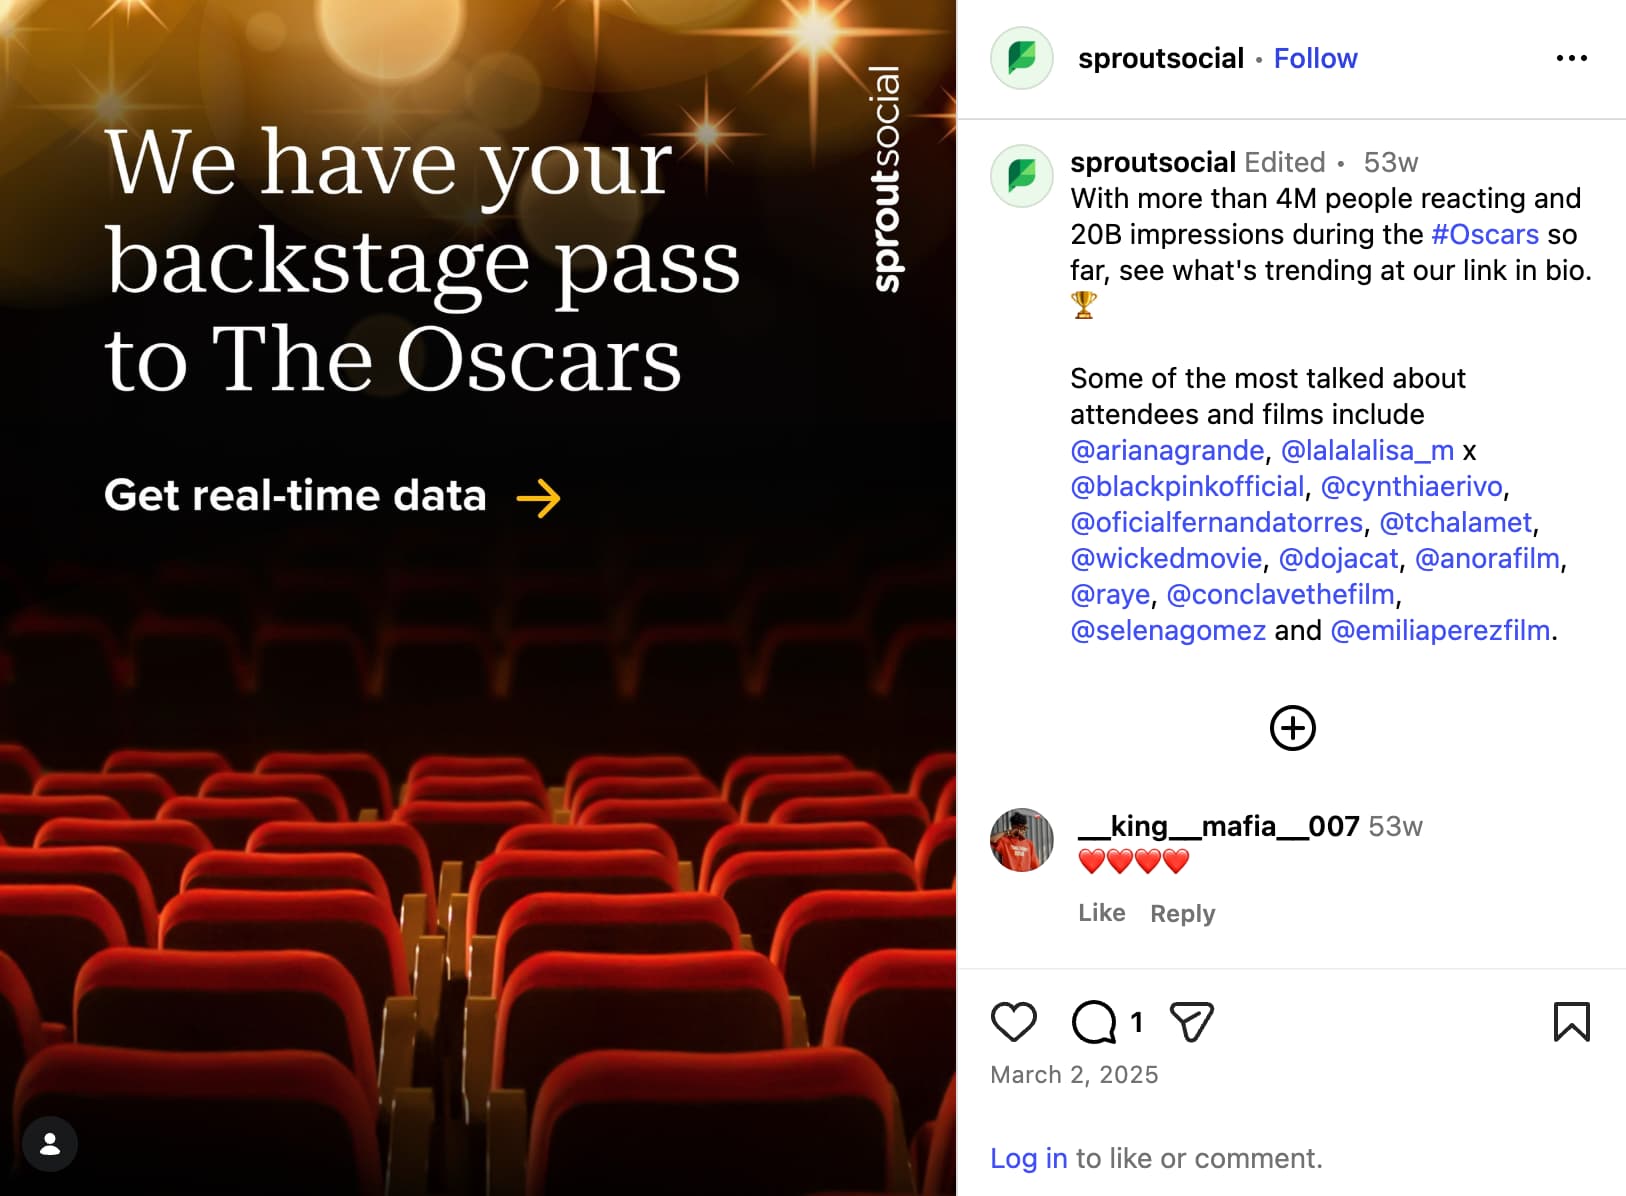Reply to __king__mafia__007's comment
The width and height of the screenshot is (1626, 1196).
[x=1182, y=913]
